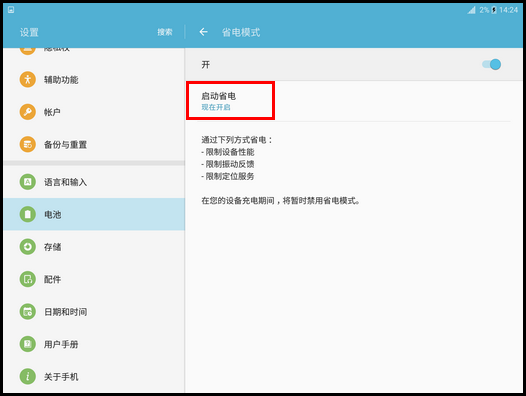Tap the 开 label next to switch
Viewport: 526px width, 396px height.
[206, 64]
